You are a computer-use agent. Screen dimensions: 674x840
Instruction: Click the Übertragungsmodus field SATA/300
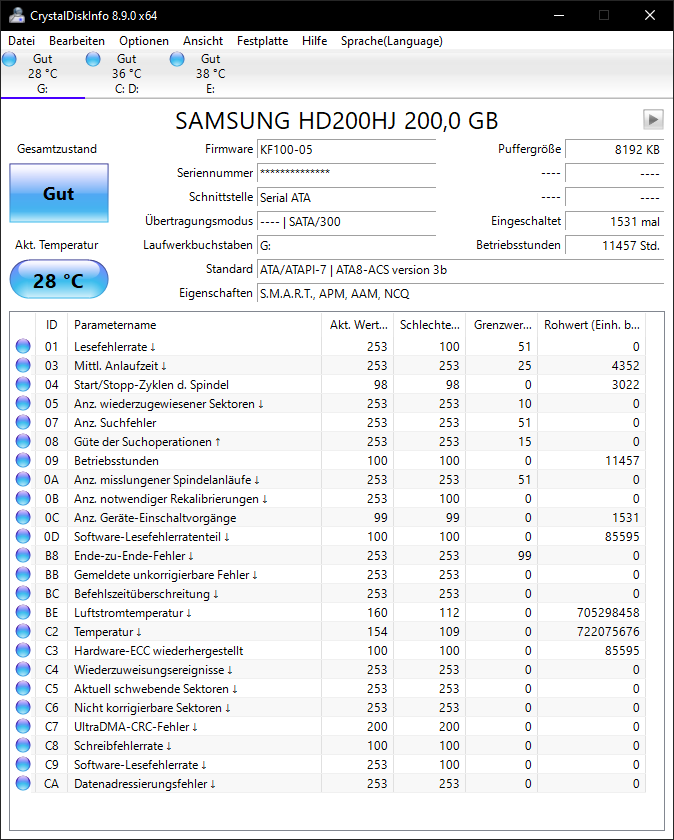[x=346, y=222]
